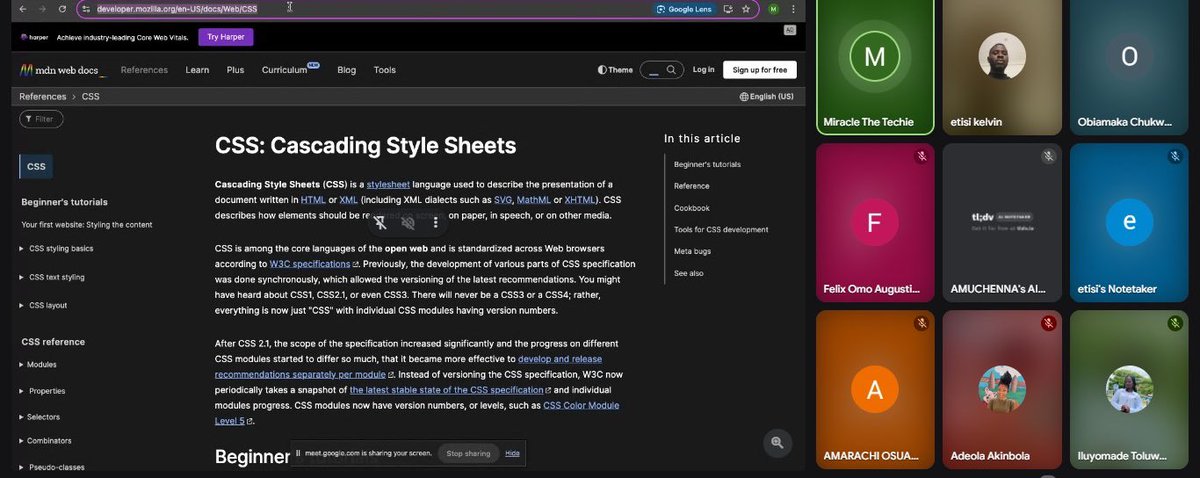Bookmark this page with the star icon
1200x478 pixels.
[746, 9]
